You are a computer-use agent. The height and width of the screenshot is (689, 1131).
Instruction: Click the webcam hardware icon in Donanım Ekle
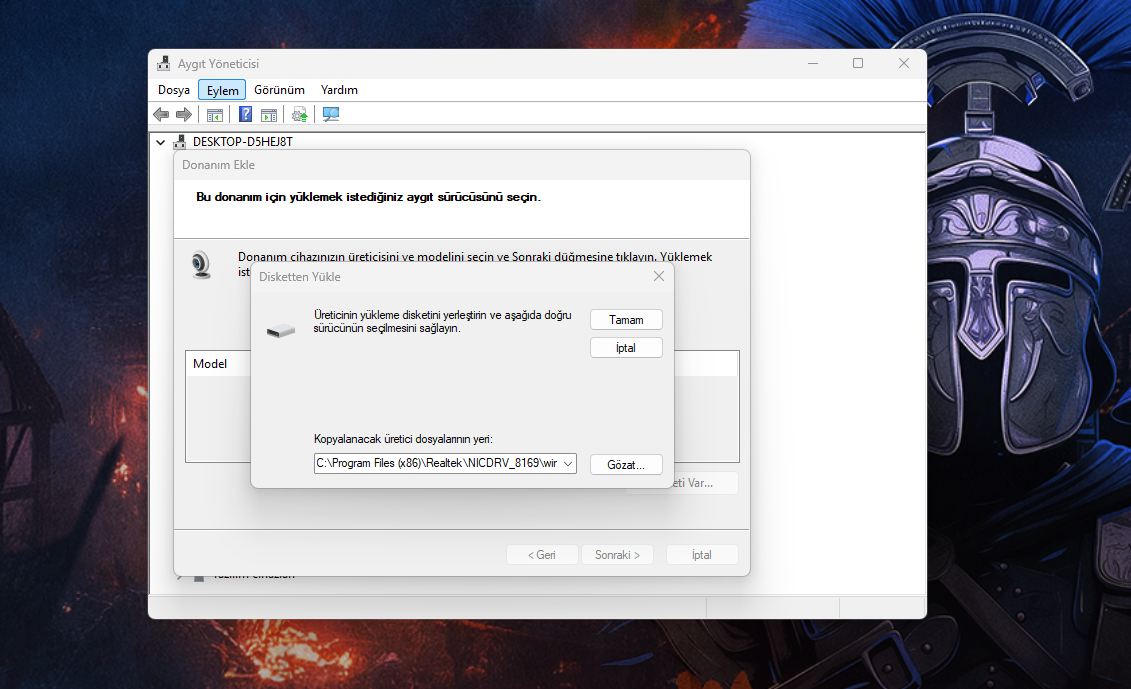tap(201, 265)
